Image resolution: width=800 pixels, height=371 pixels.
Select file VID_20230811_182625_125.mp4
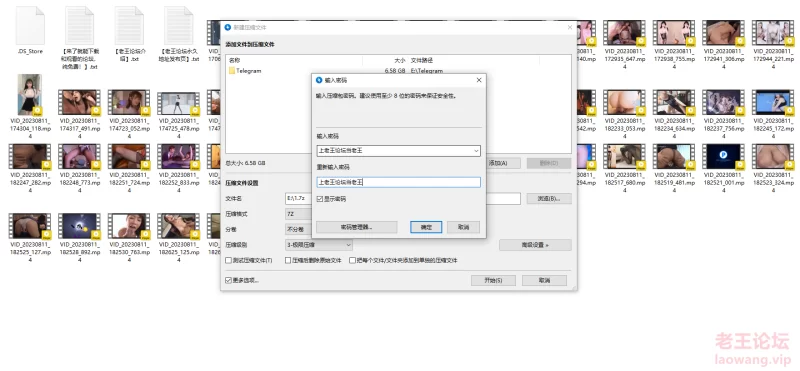click(179, 226)
